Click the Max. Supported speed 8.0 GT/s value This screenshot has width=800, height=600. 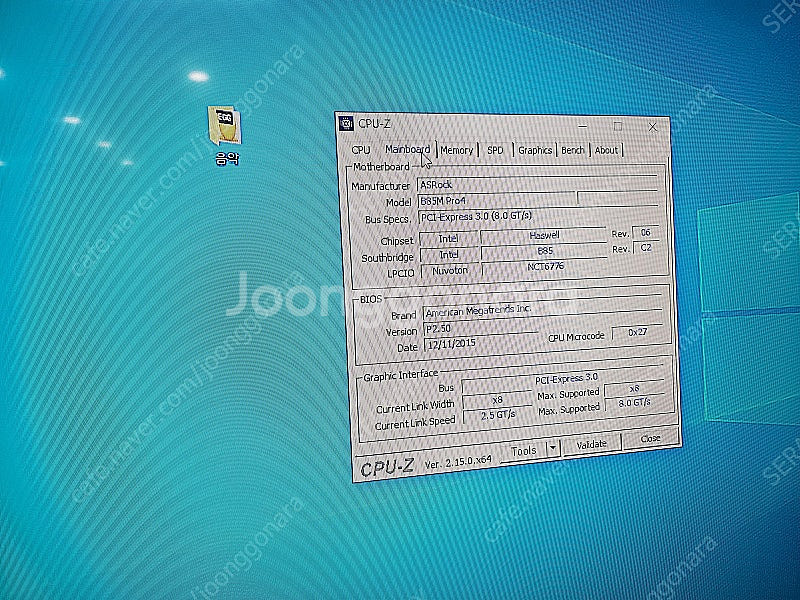(x=634, y=403)
